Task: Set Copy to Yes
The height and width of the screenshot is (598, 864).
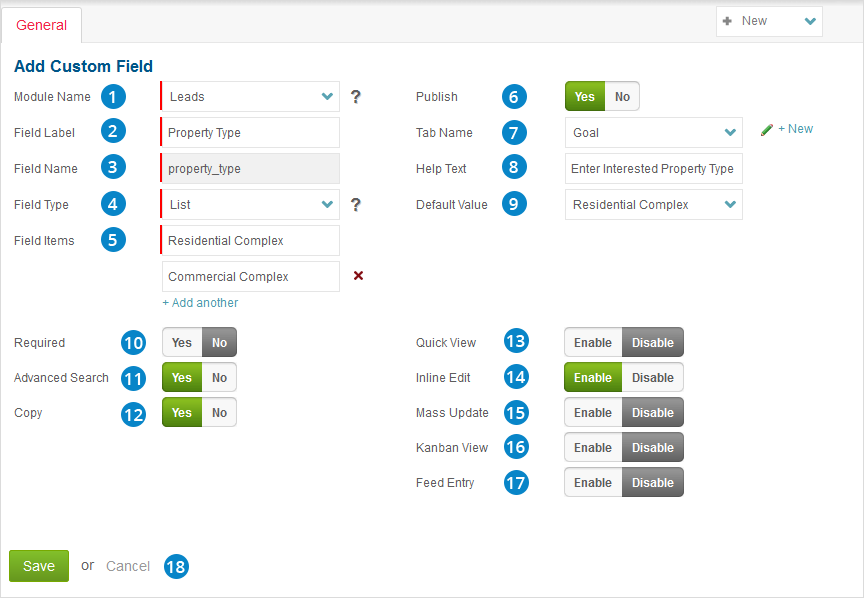Action: [182, 412]
